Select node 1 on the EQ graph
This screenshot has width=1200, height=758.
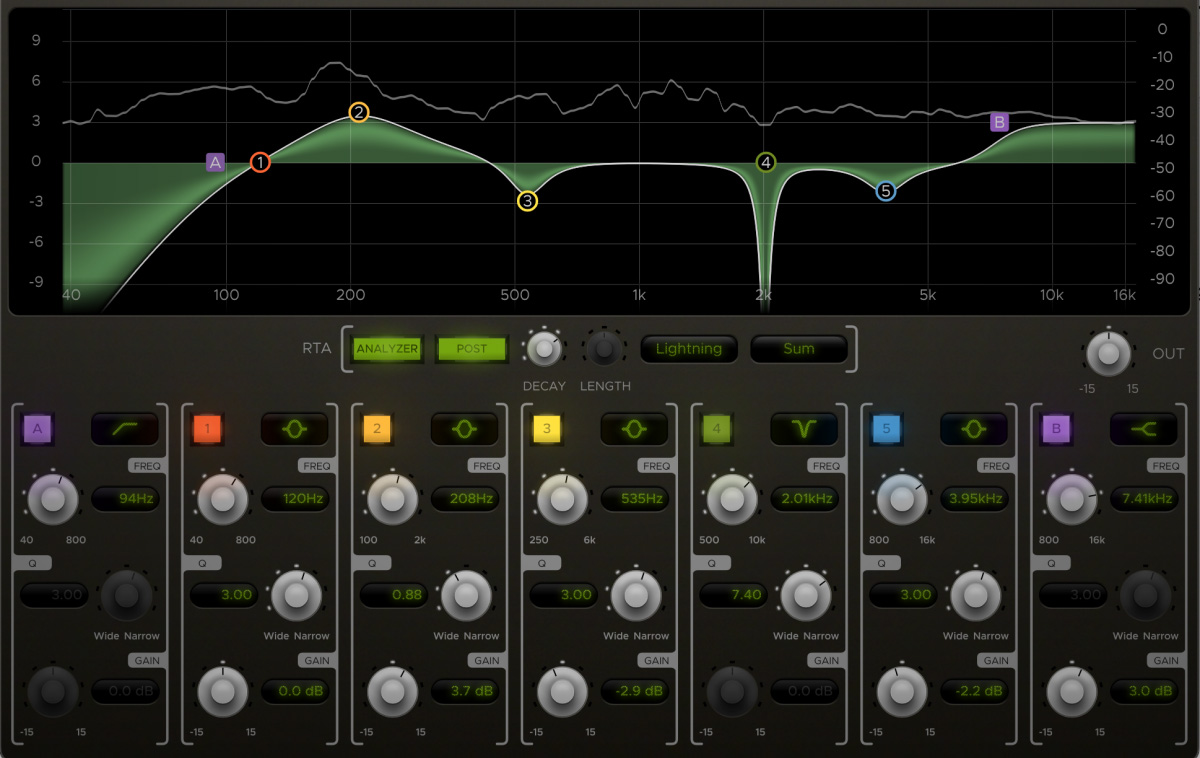click(x=260, y=162)
